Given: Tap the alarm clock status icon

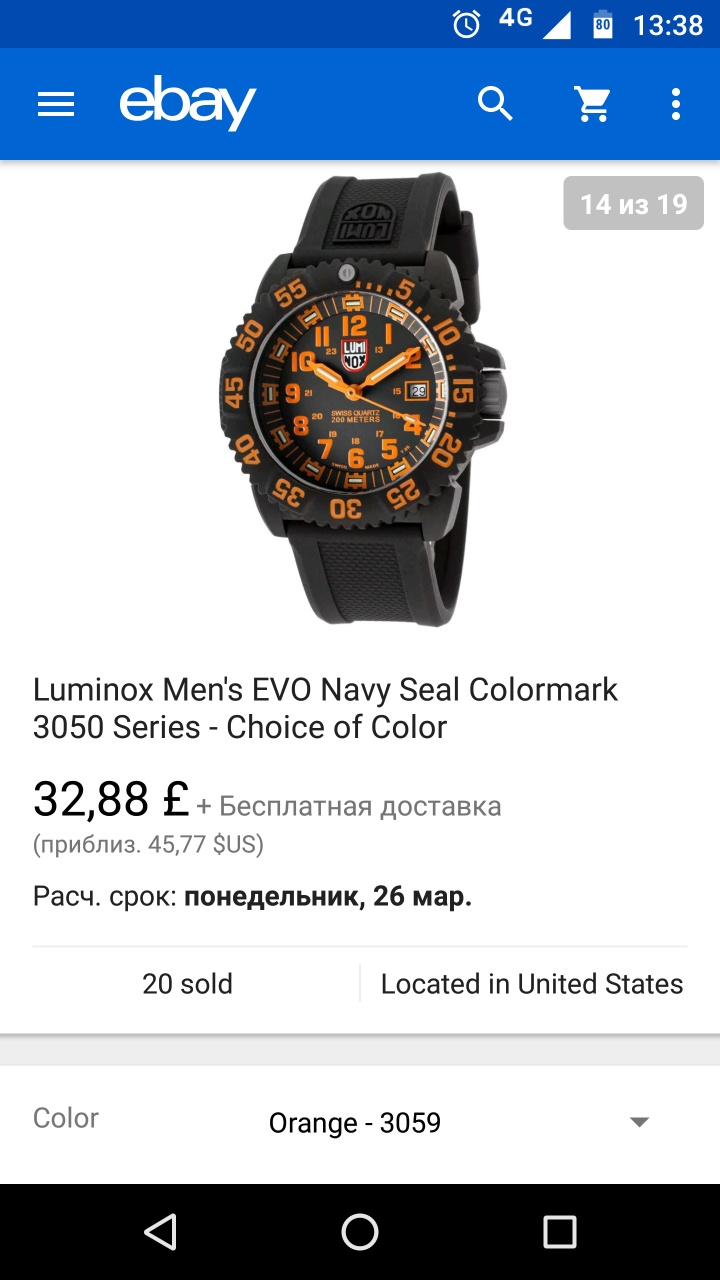Looking at the screenshot, I should pos(466,24).
